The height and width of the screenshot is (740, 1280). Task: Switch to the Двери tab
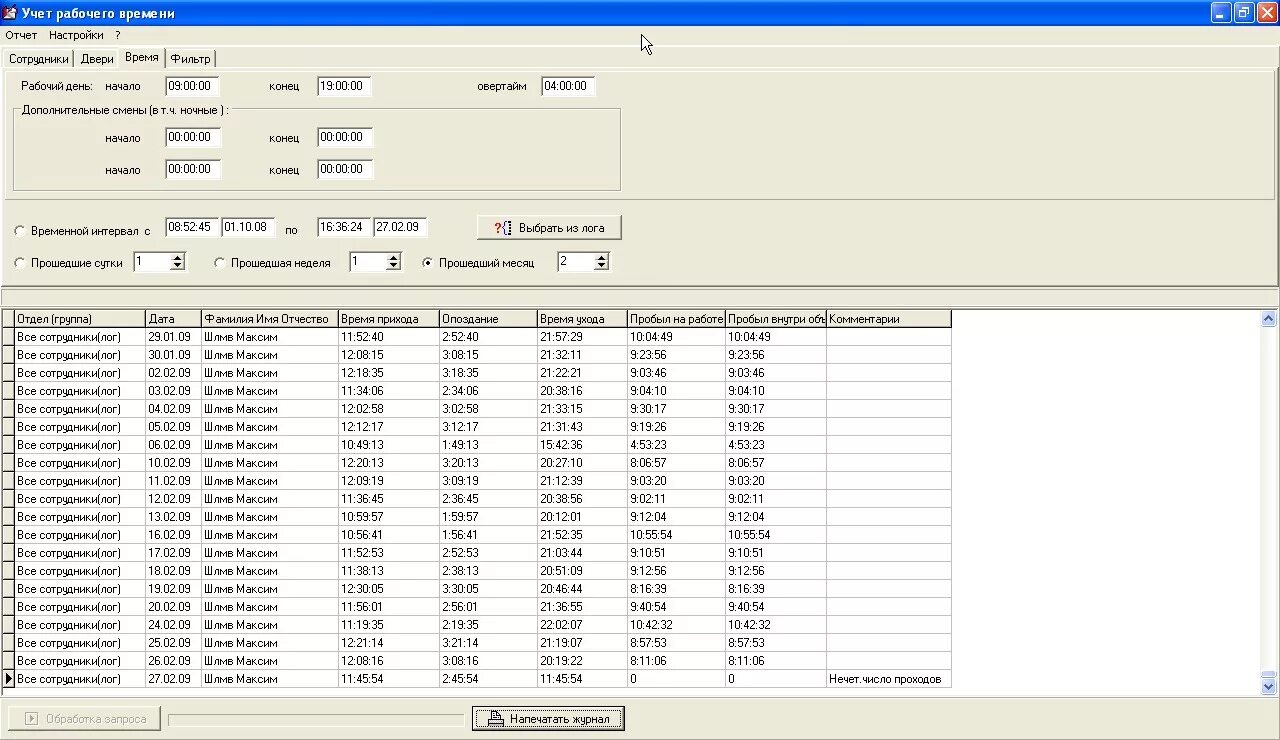pos(97,59)
